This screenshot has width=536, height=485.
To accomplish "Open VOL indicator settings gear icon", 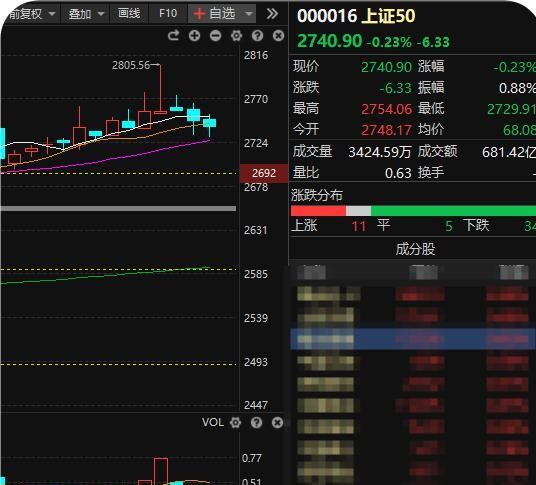I will pyautogui.click(x=236, y=423).
